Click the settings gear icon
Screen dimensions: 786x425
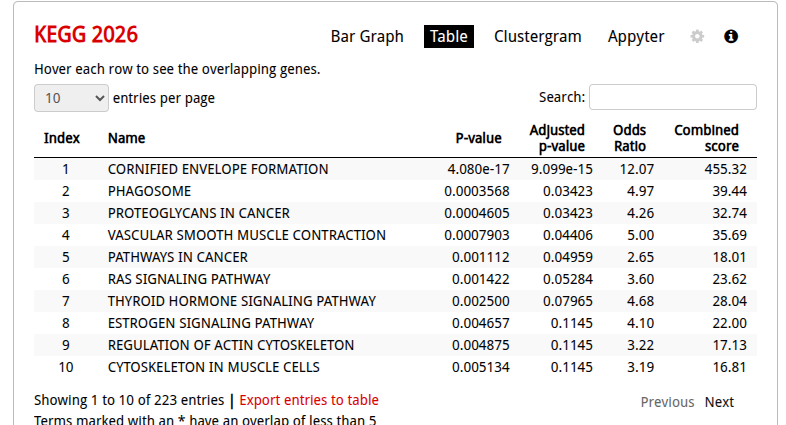tap(697, 37)
